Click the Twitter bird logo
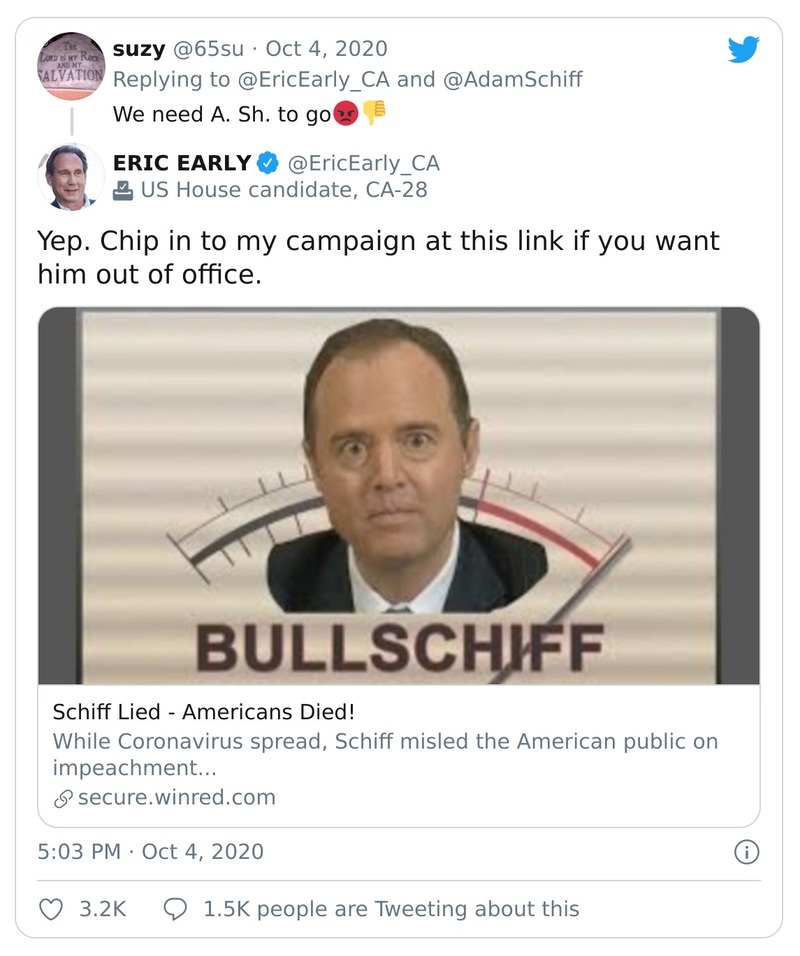Screen dimensions: 800x956 (743, 49)
